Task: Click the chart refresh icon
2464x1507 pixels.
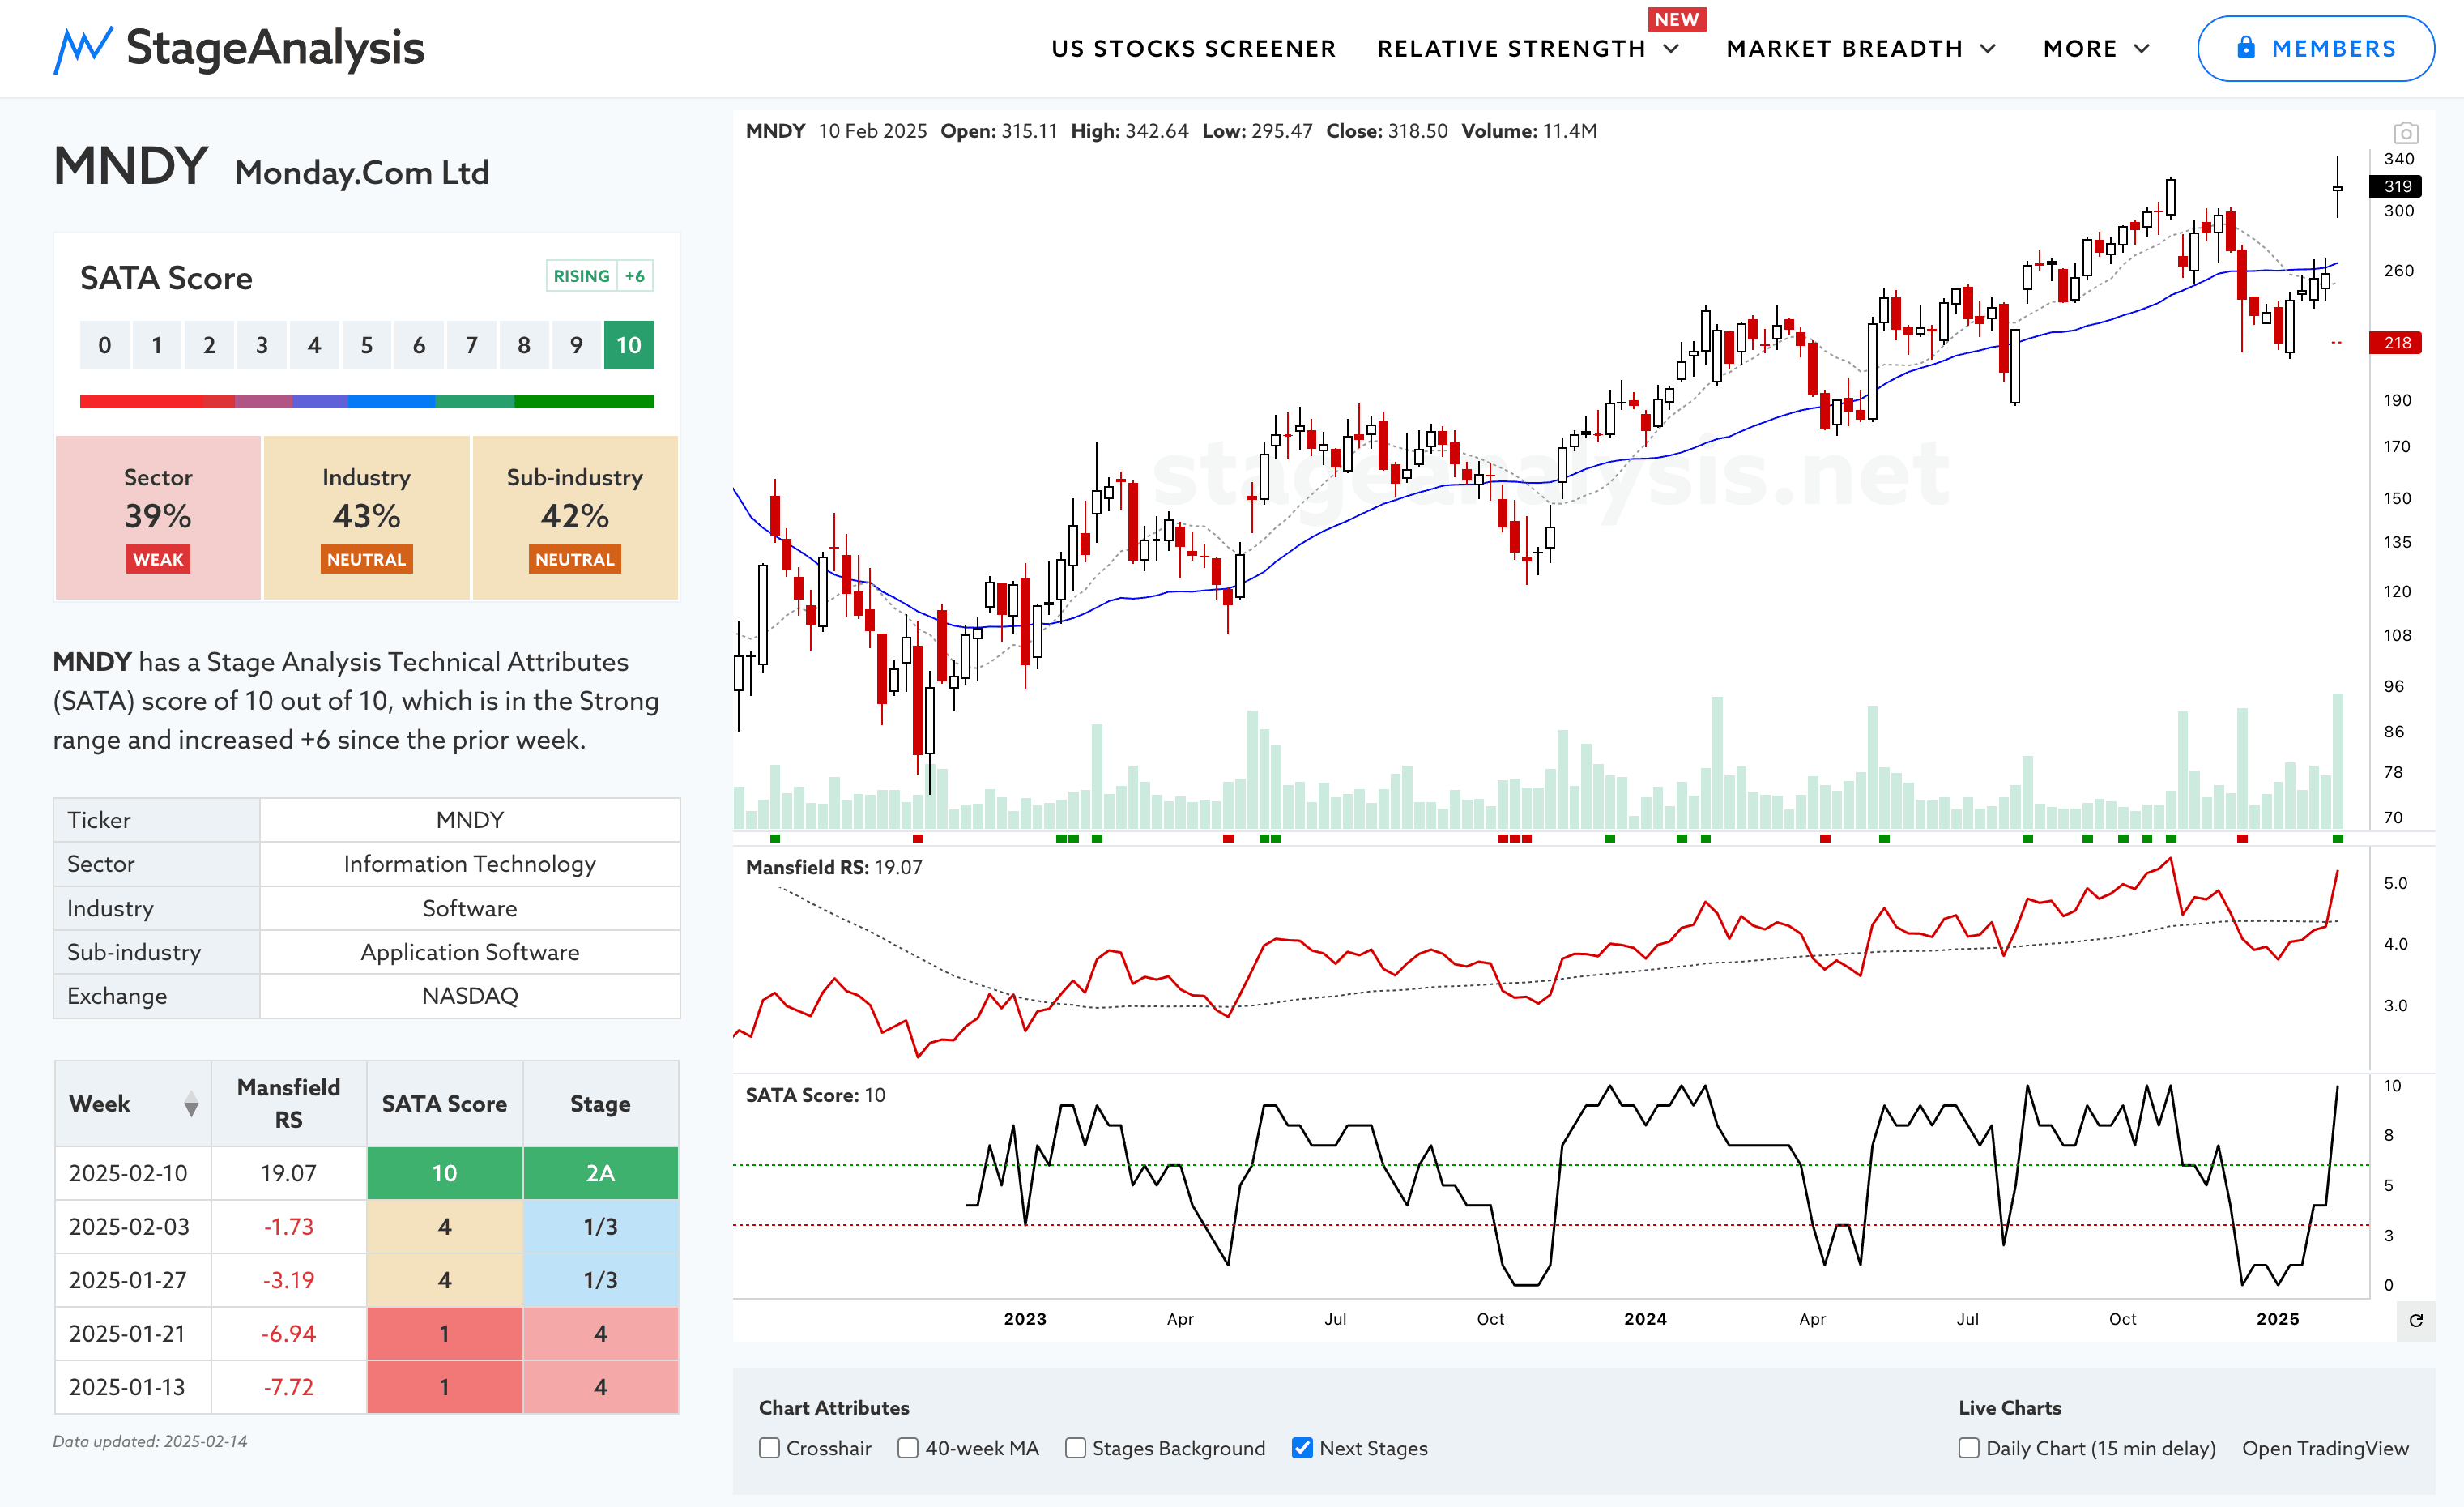Action: pyautogui.click(x=2416, y=1320)
